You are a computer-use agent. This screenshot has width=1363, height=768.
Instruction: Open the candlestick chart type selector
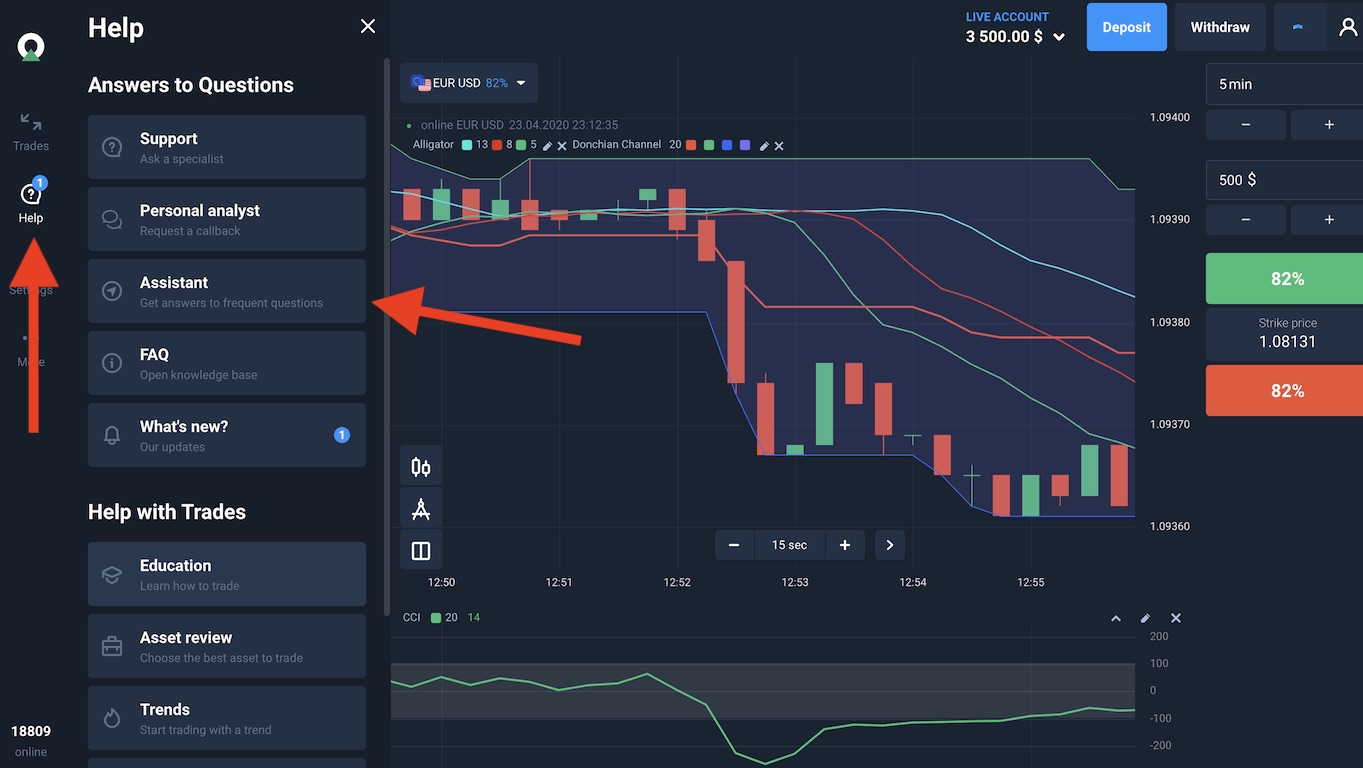pos(421,467)
